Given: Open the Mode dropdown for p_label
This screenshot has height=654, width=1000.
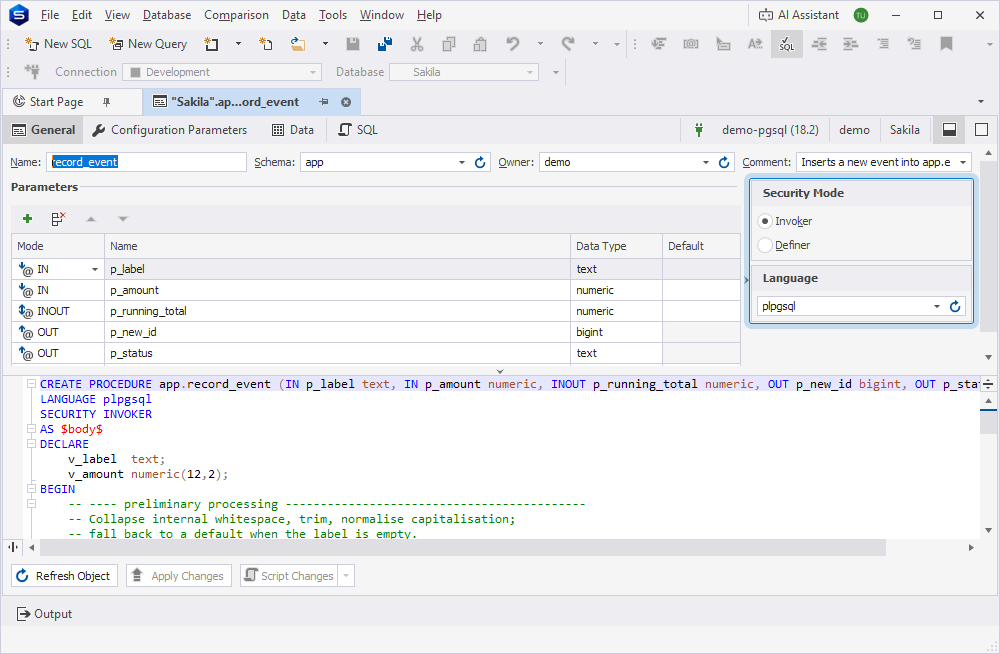Looking at the screenshot, I should coord(94,269).
